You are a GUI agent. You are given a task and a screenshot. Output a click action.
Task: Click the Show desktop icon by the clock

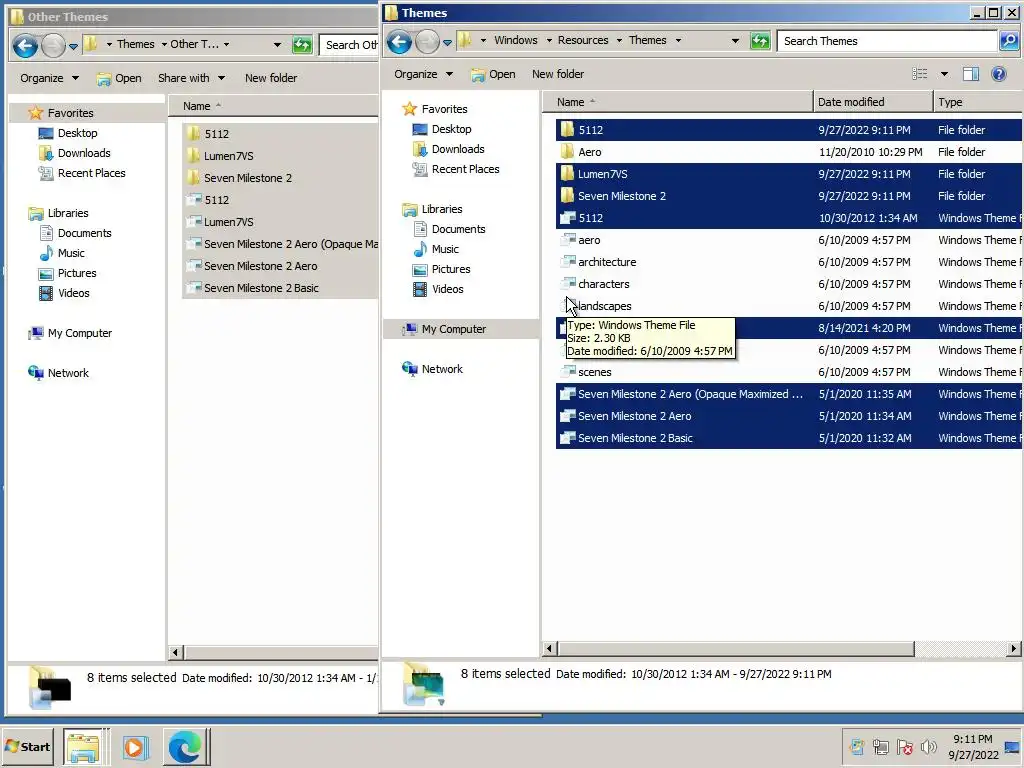(x=1014, y=746)
